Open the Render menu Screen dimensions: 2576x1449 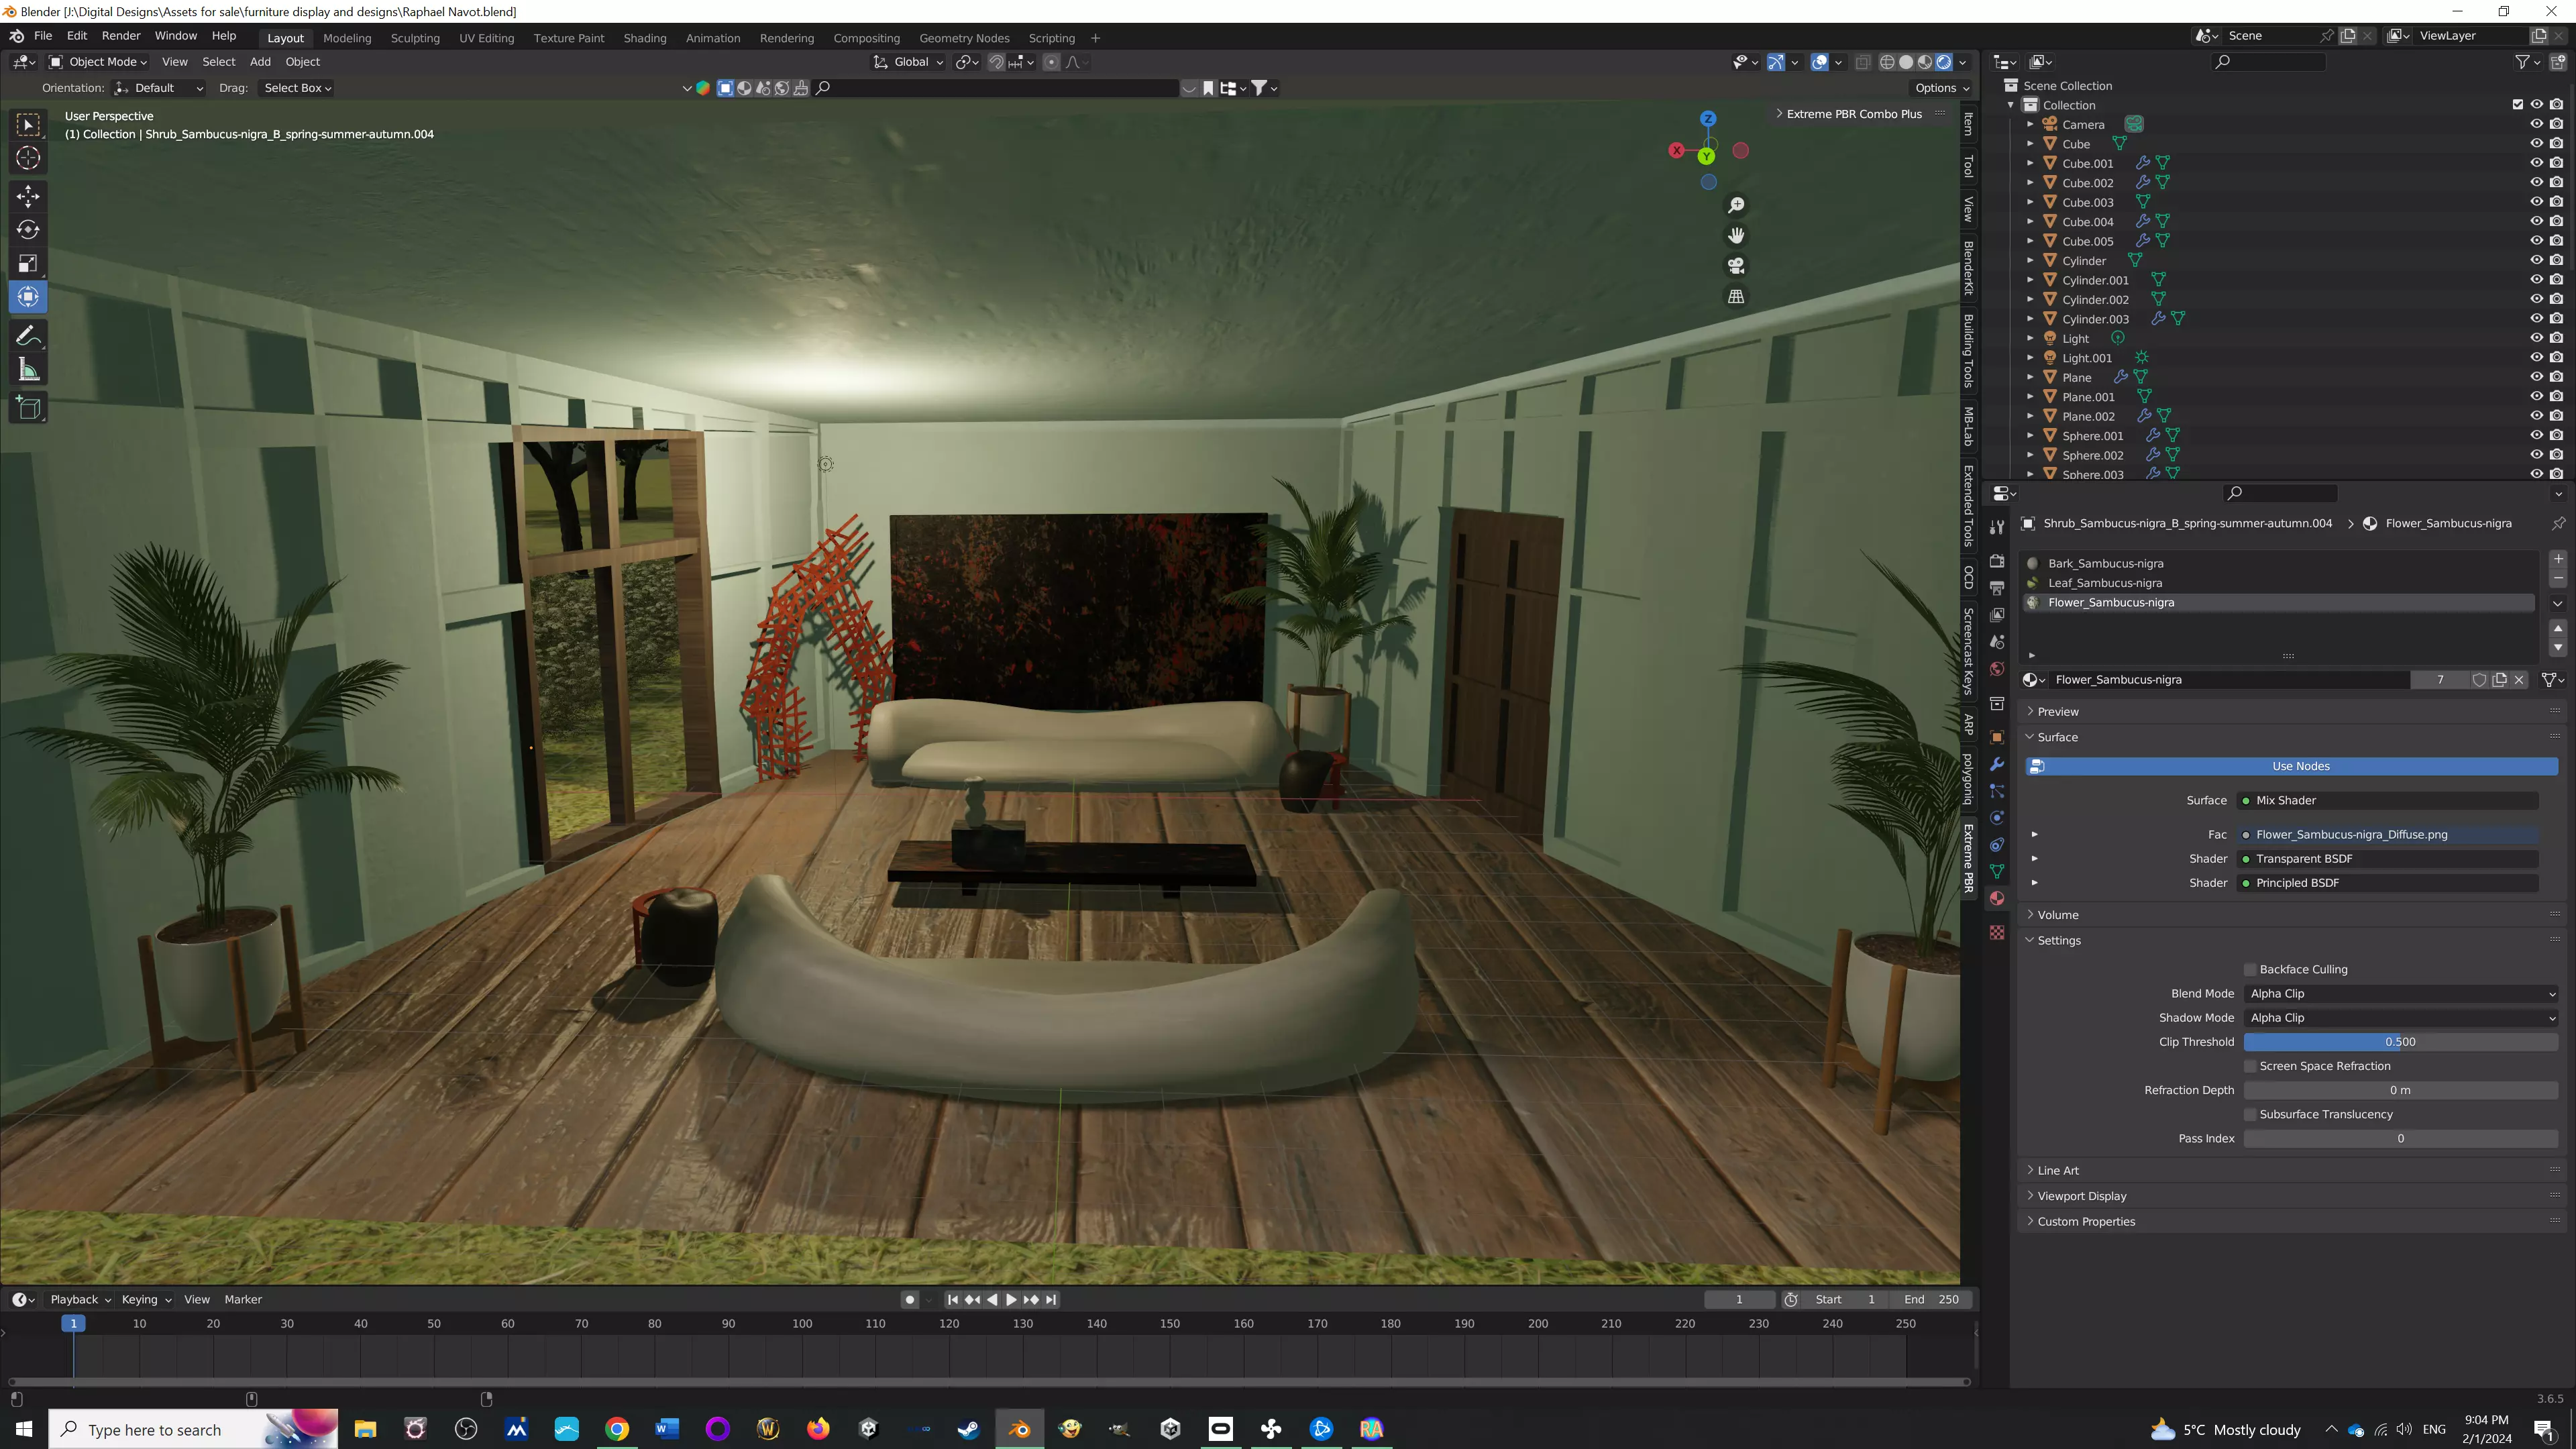(x=121, y=36)
